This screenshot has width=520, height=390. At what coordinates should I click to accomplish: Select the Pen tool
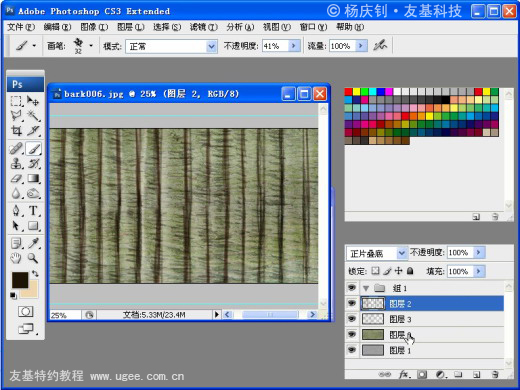[16, 211]
